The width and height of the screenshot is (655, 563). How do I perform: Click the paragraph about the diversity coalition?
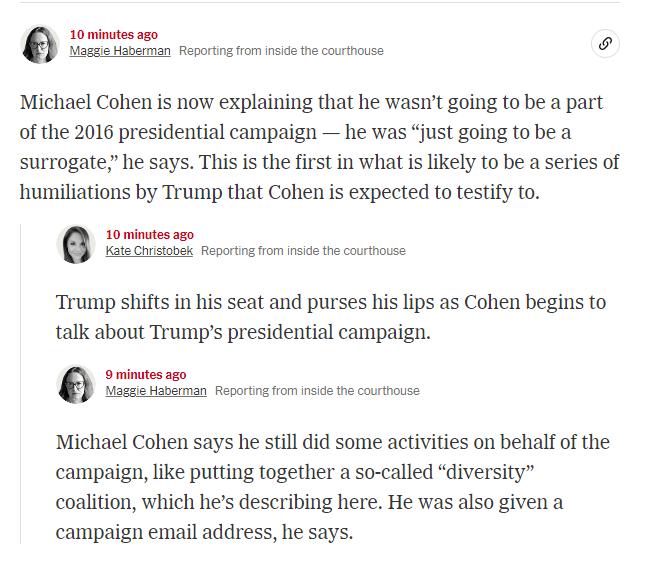point(333,487)
